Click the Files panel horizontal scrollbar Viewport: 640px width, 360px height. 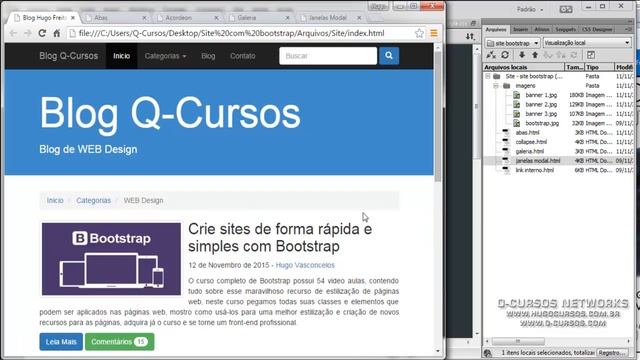click(x=518, y=341)
